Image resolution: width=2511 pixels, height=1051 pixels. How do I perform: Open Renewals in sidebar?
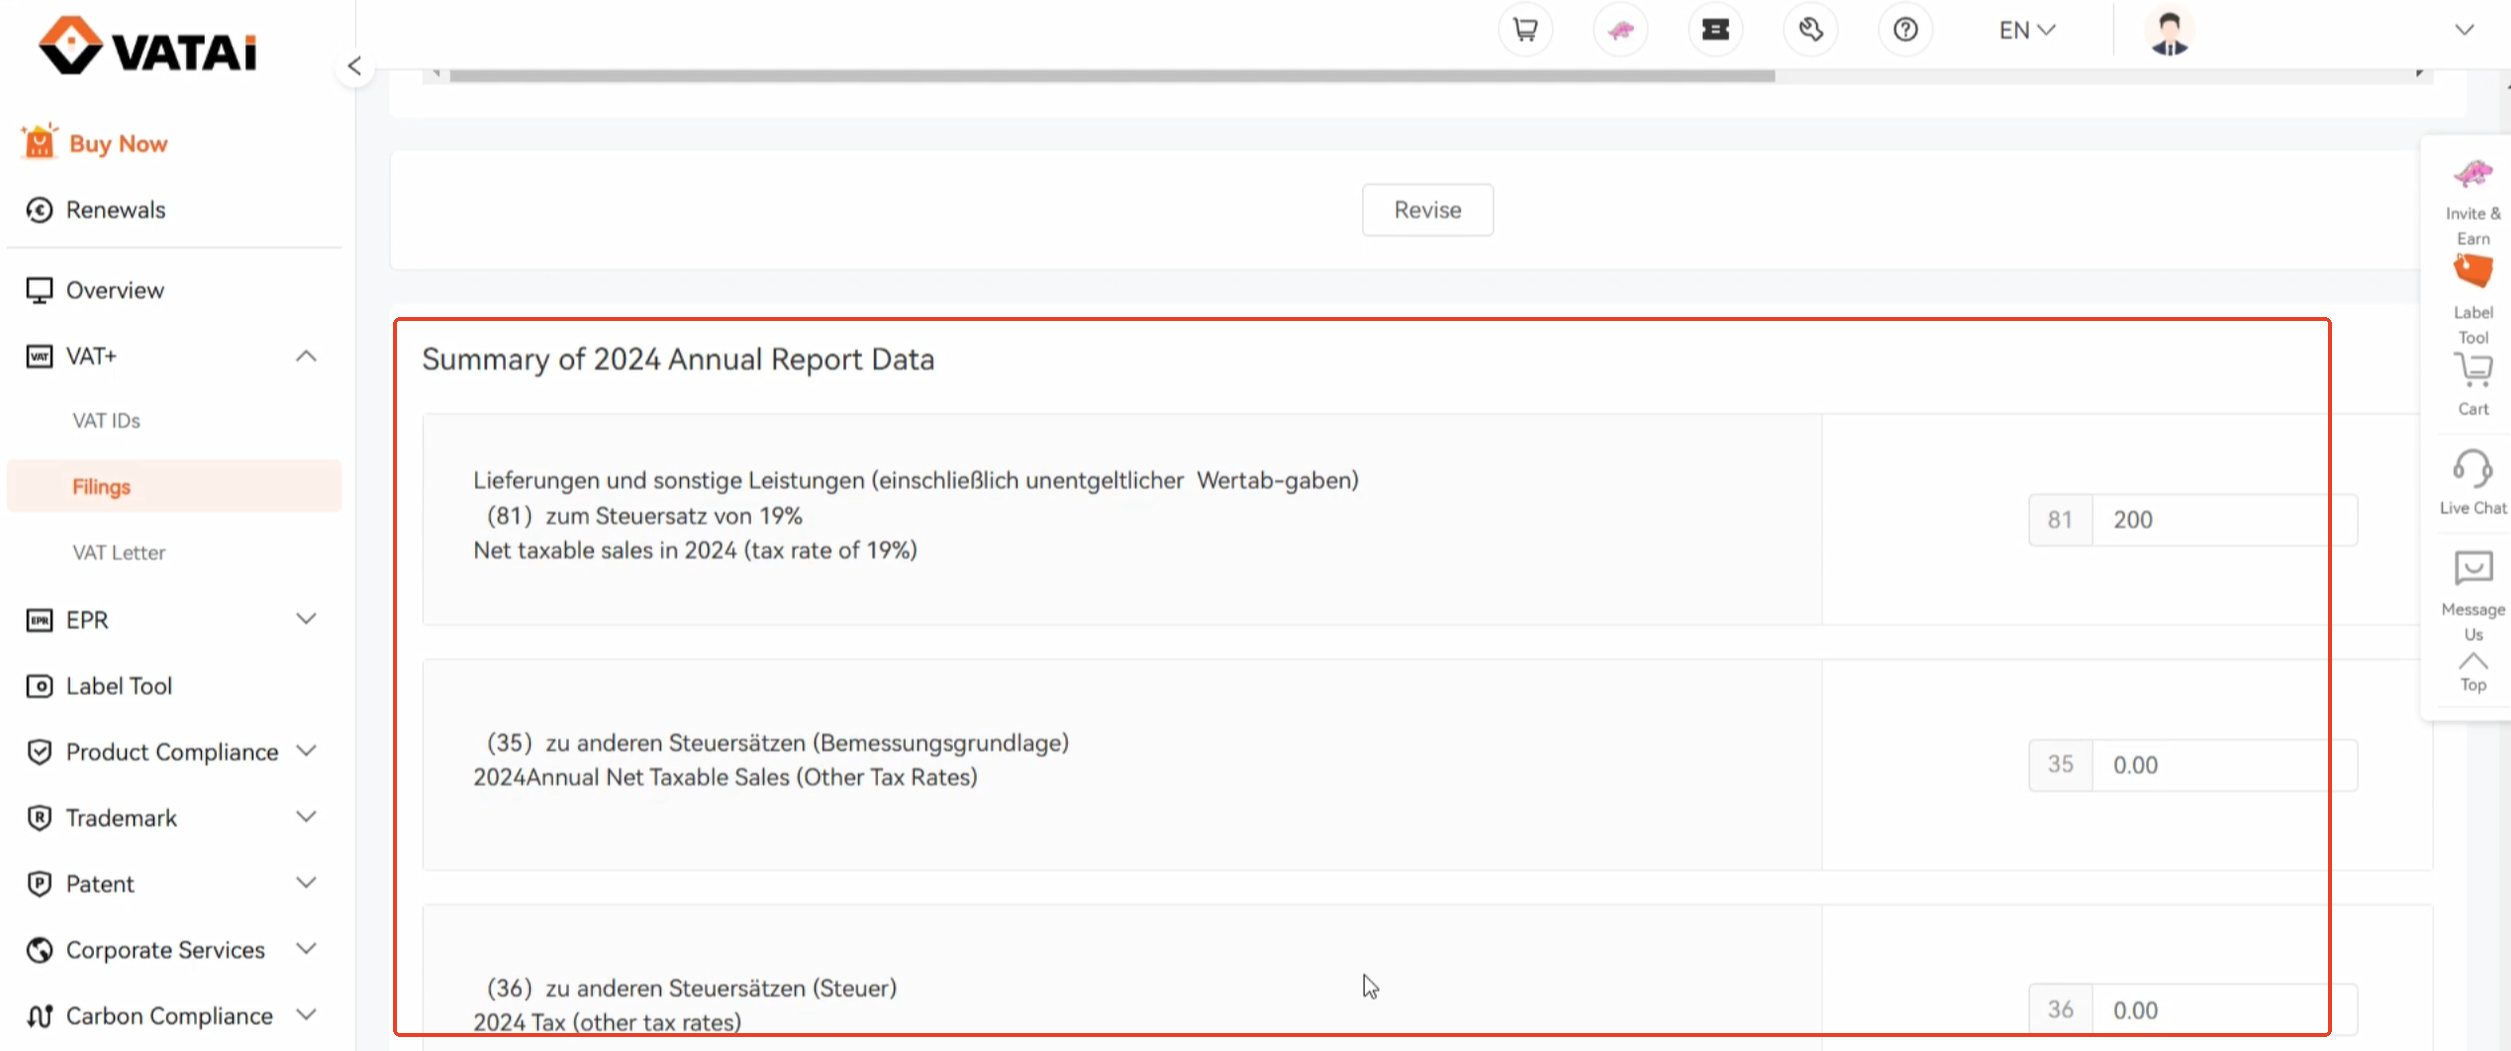click(116, 210)
